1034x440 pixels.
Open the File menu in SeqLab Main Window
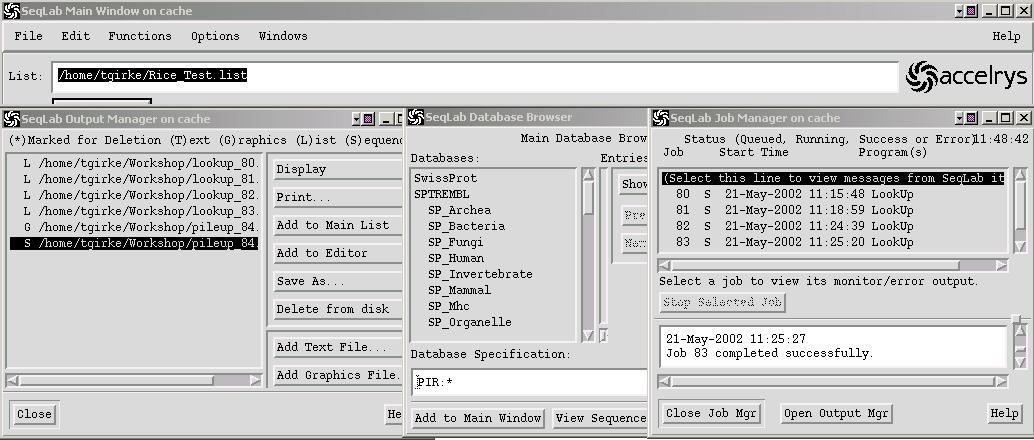pyautogui.click(x=28, y=36)
